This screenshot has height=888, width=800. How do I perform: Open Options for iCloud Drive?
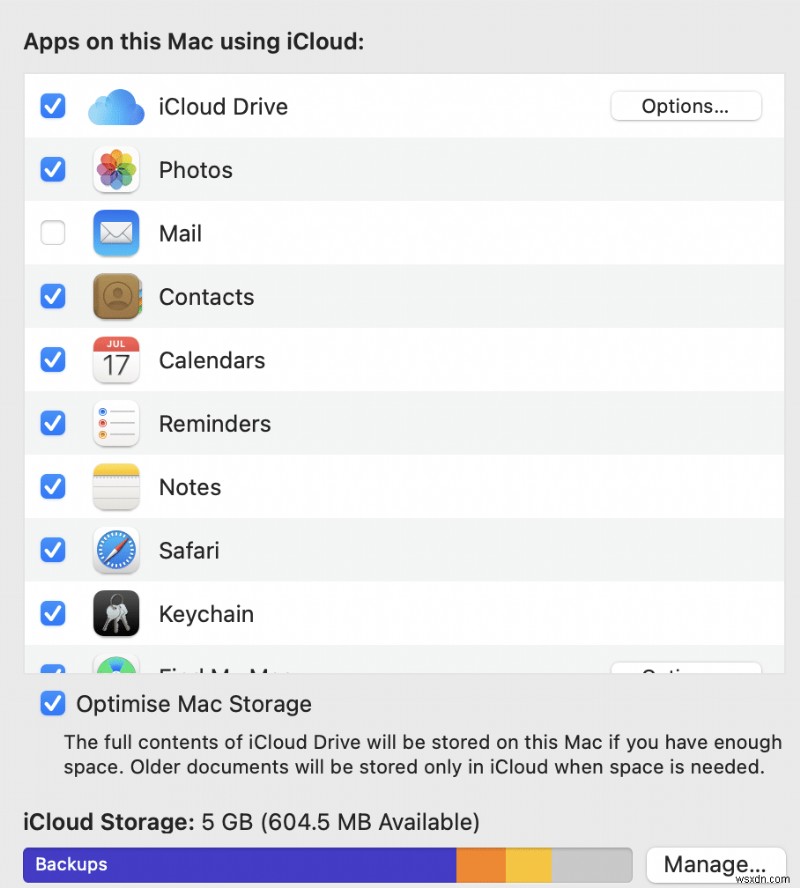[x=685, y=106]
